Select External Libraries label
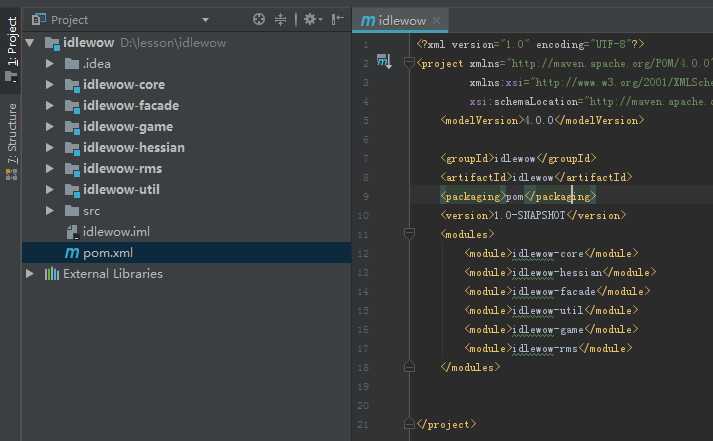This screenshot has height=441, width=713. click(113, 274)
